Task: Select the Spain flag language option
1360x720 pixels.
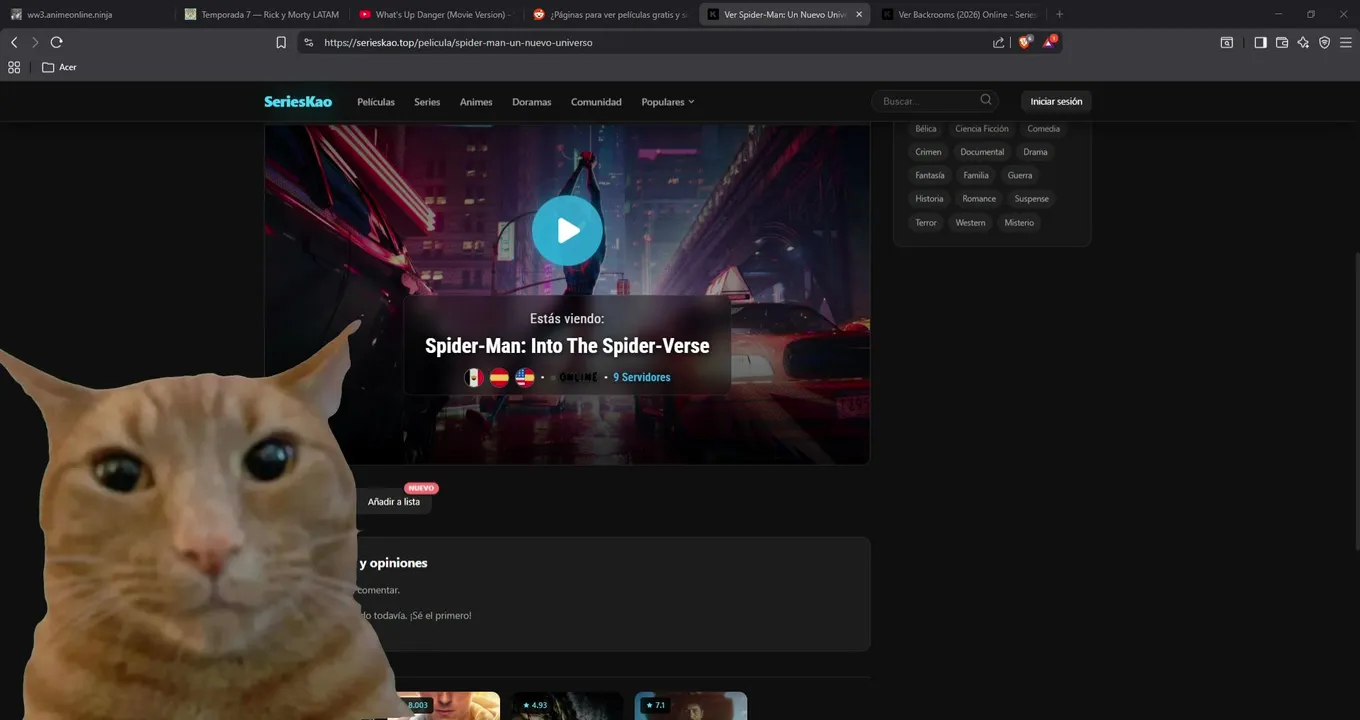Action: coord(499,377)
